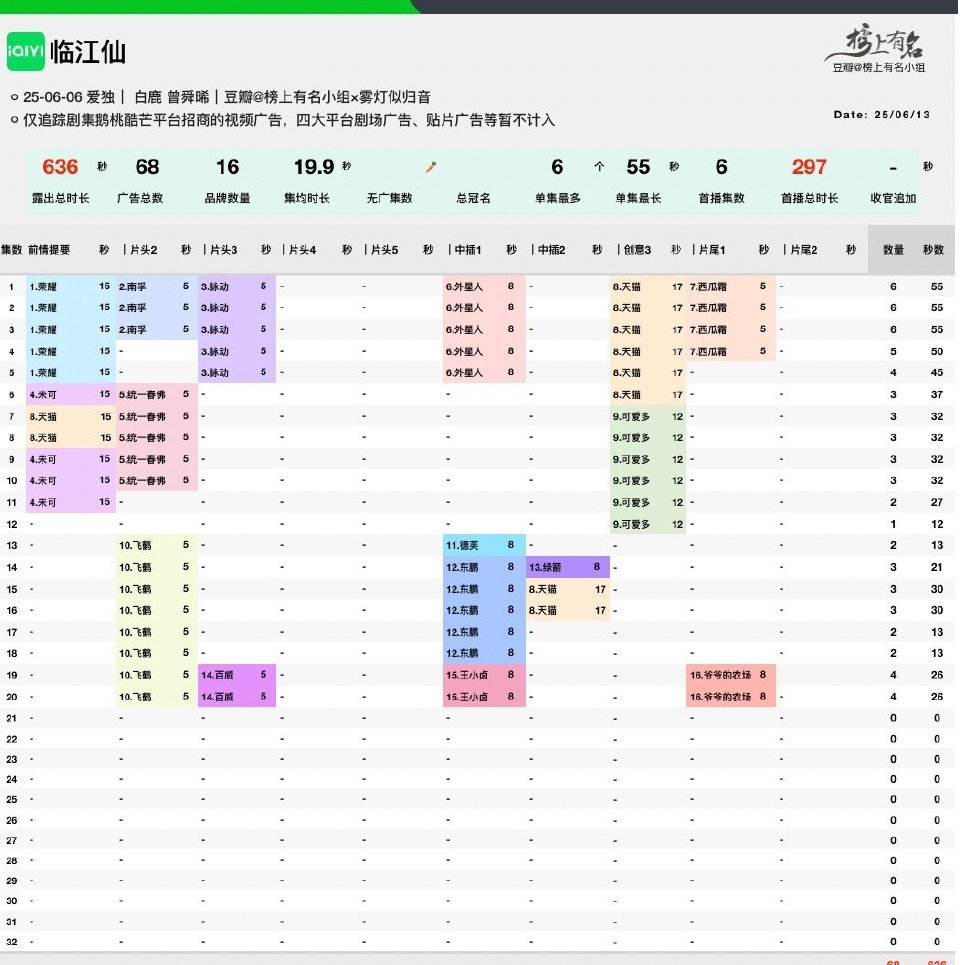Click the 片头3 column header

click(x=223, y=250)
